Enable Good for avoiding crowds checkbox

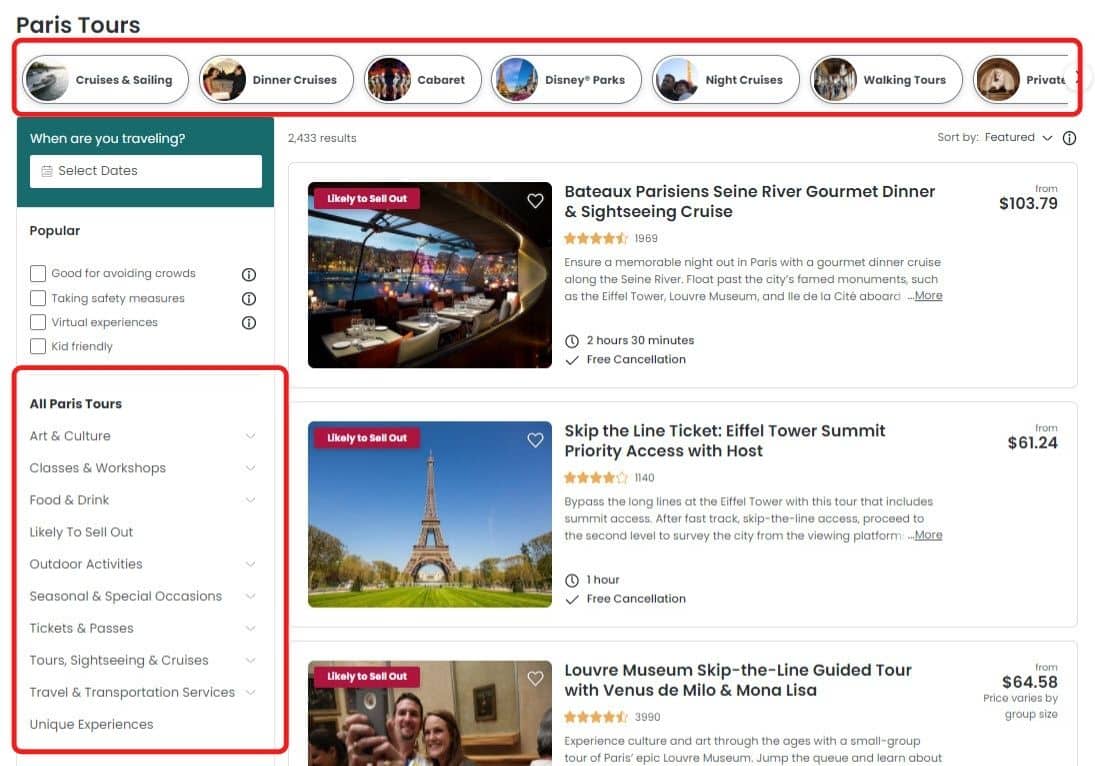pos(38,273)
